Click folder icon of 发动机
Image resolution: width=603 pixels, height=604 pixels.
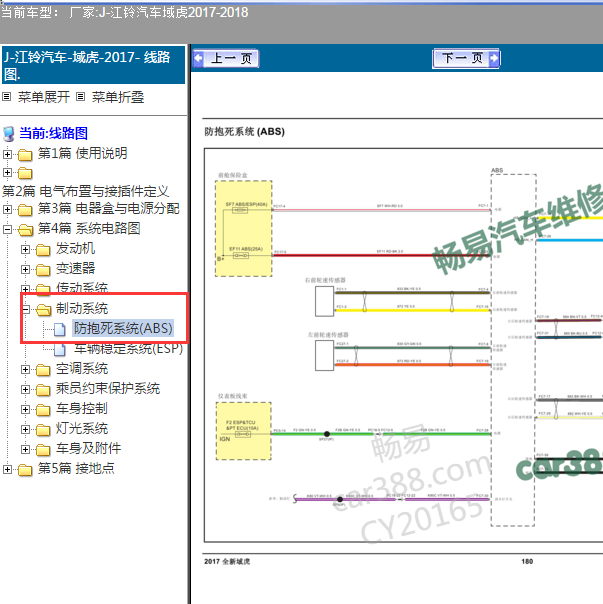tap(43, 250)
